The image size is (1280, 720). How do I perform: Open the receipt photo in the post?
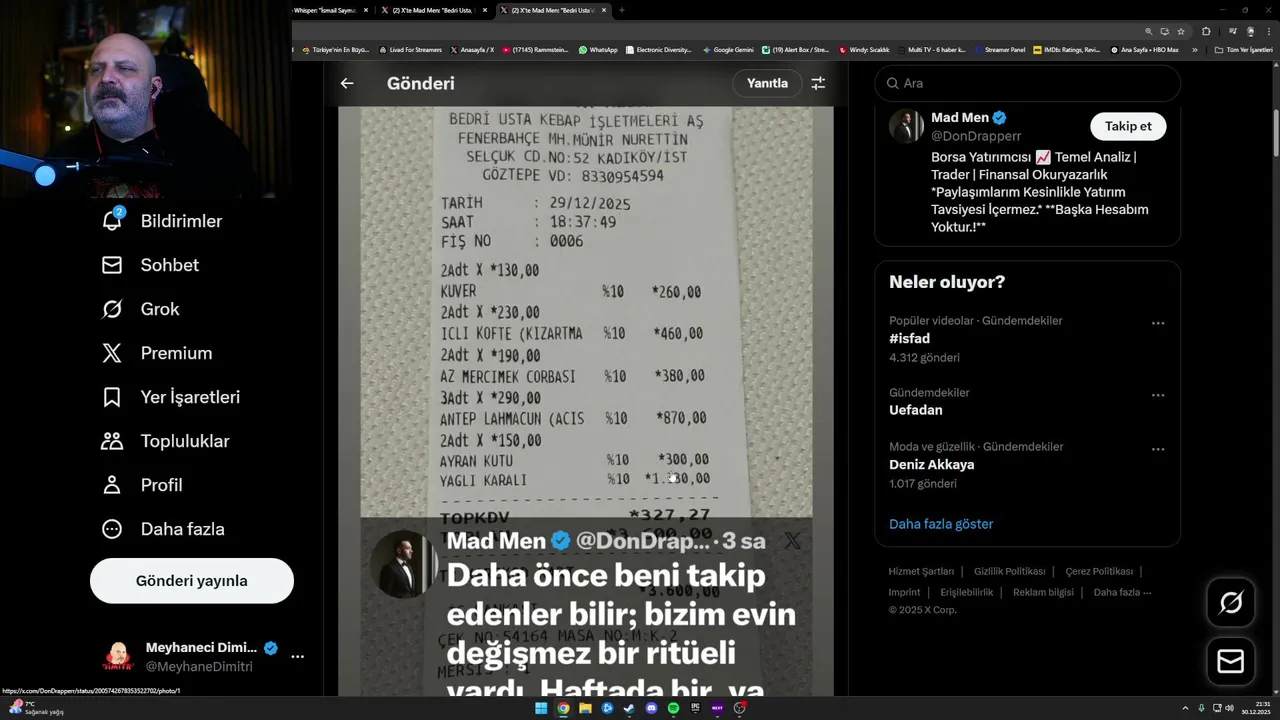pyautogui.click(x=586, y=310)
